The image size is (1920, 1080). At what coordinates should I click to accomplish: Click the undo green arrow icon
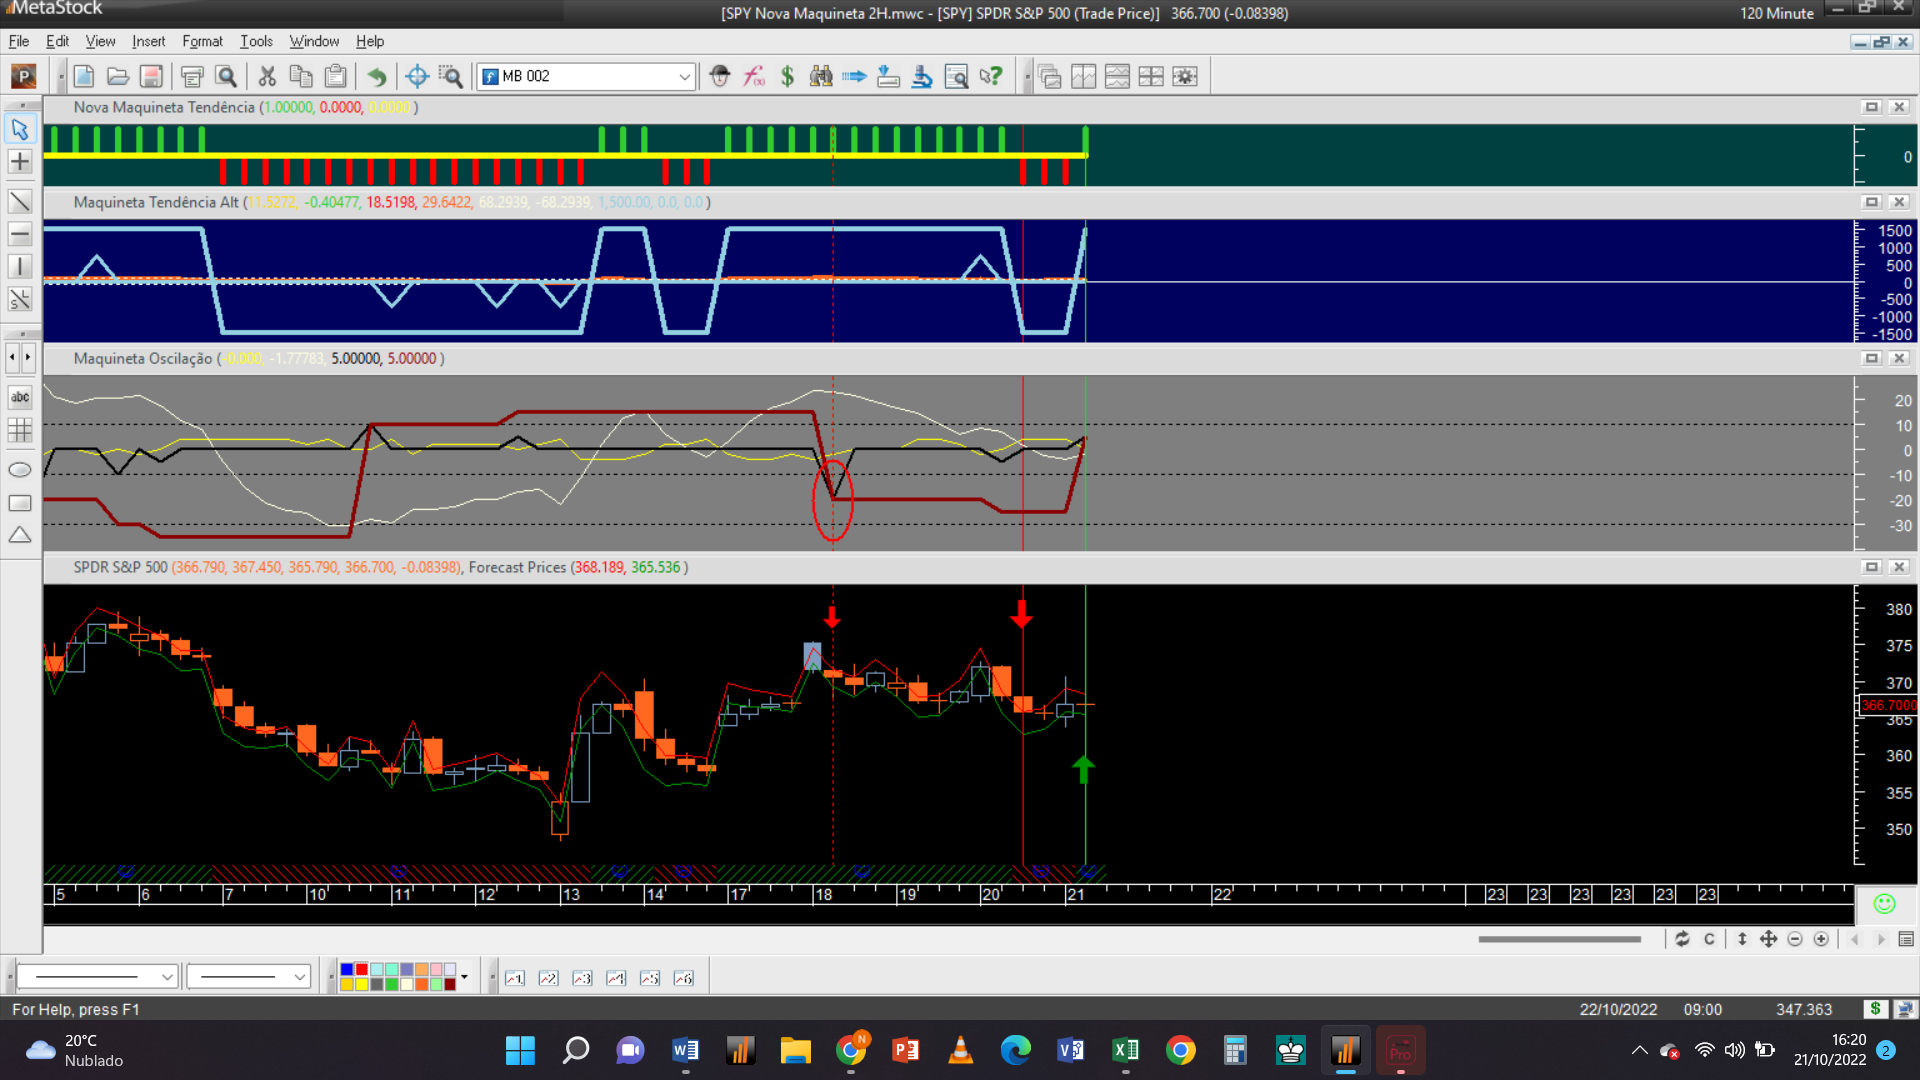coord(377,76)
